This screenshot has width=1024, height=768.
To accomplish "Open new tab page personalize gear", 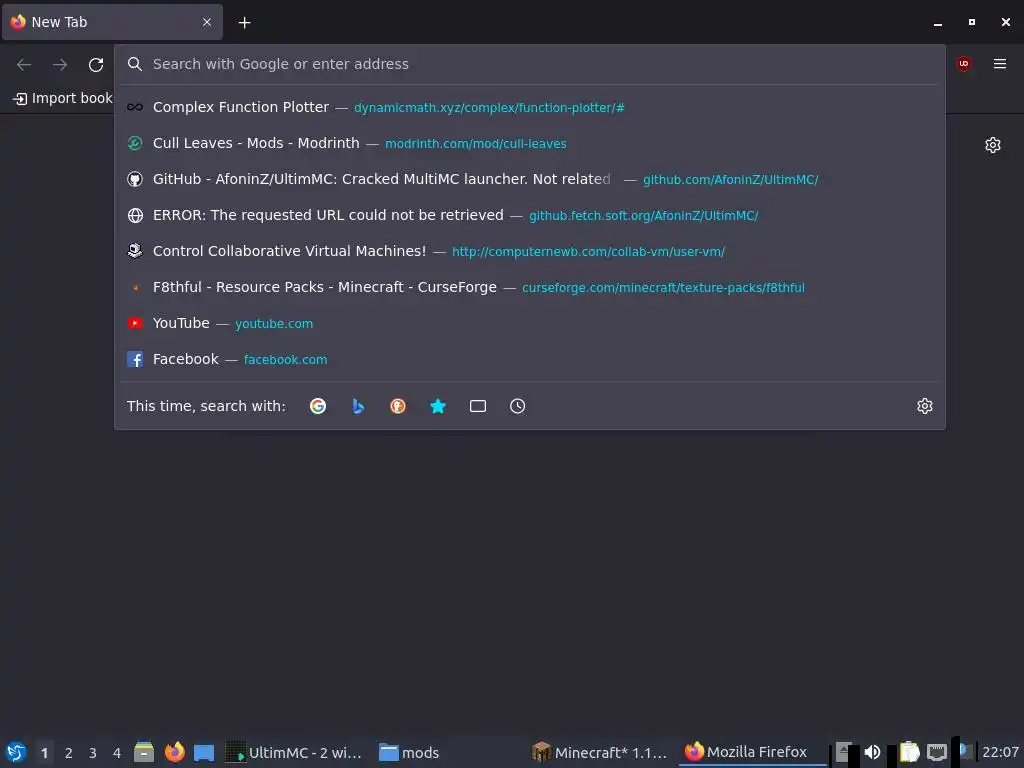I will point(993,145).
